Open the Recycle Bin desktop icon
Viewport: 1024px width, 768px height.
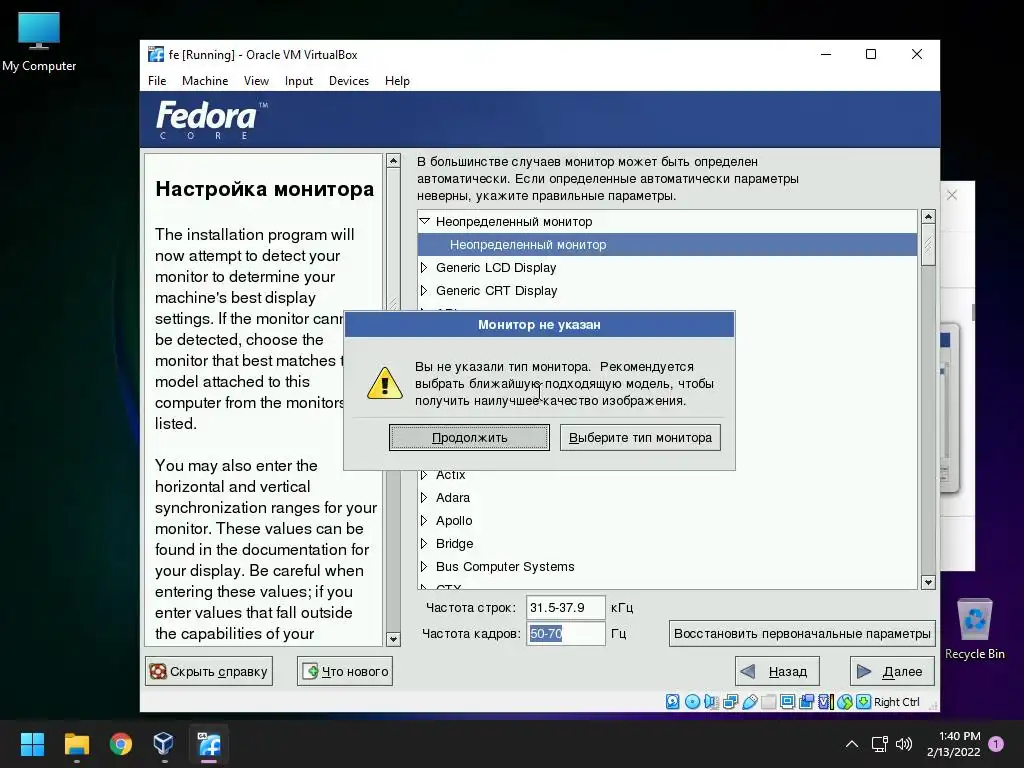[974, 629]
